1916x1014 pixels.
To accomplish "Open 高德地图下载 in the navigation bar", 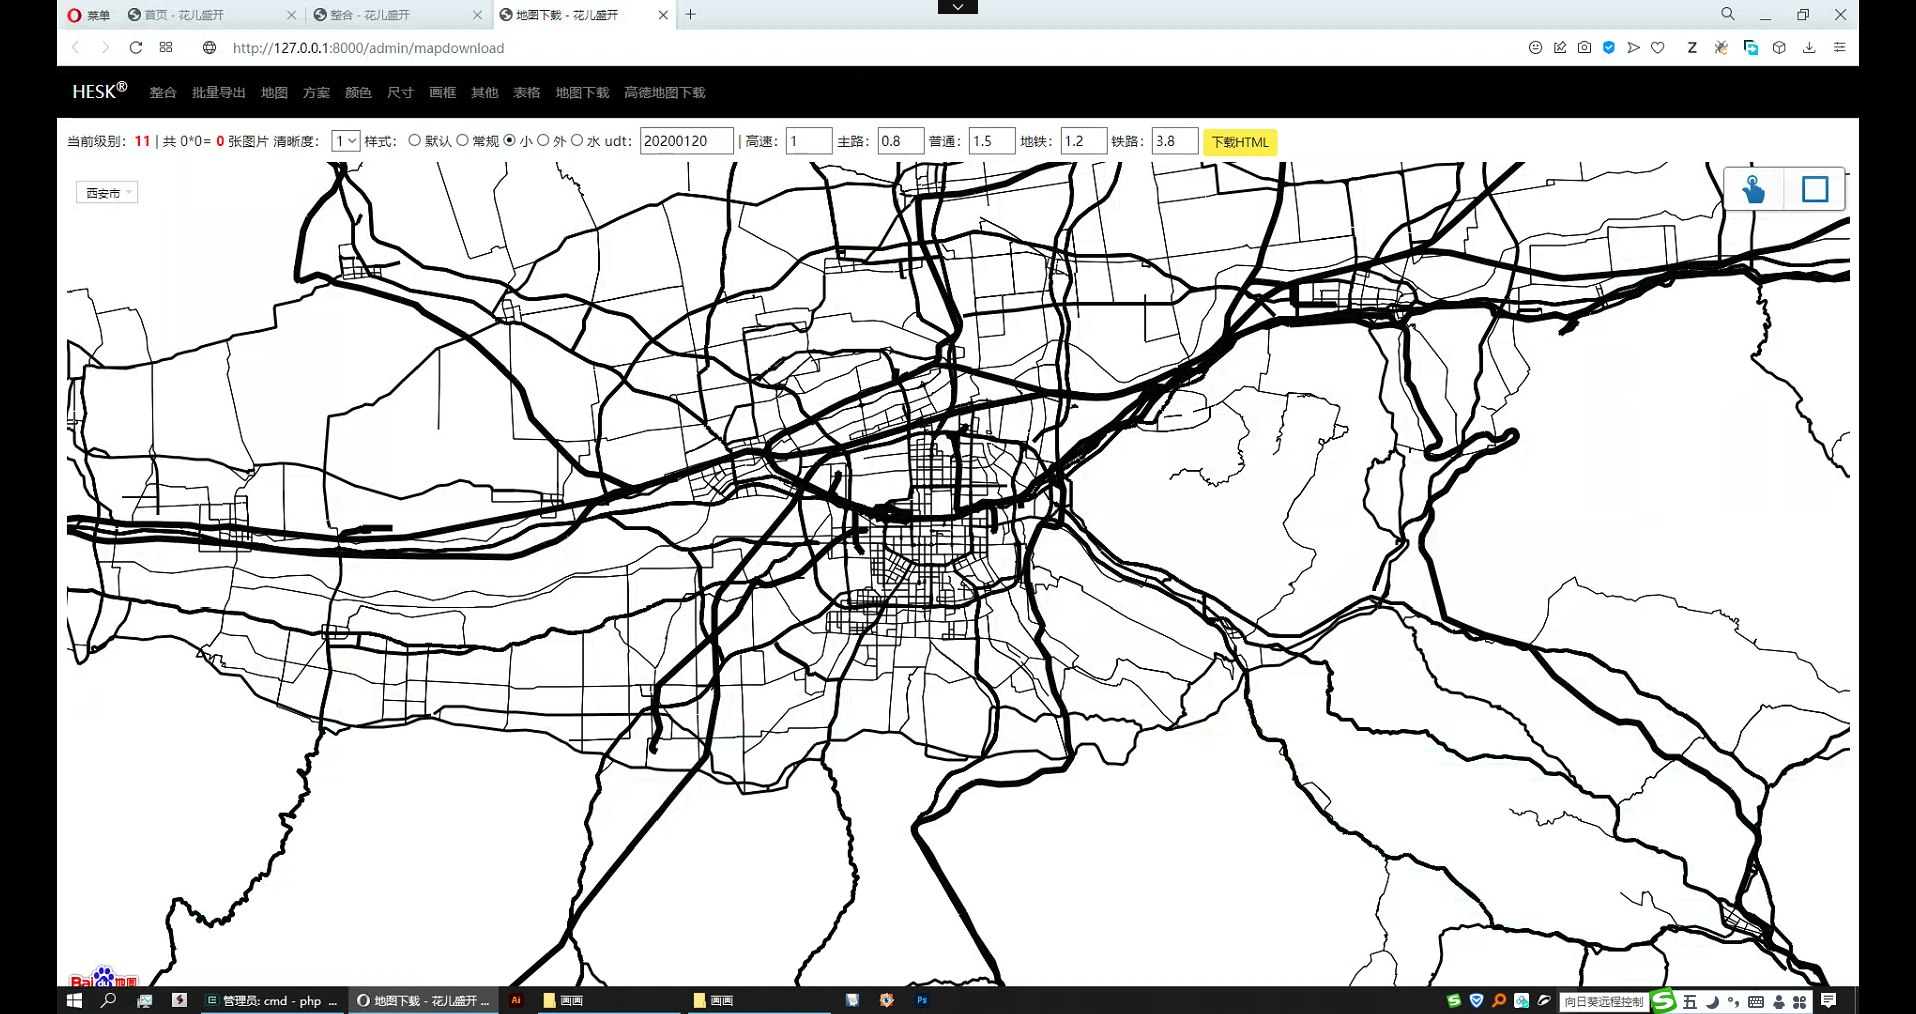I will 664,92.
